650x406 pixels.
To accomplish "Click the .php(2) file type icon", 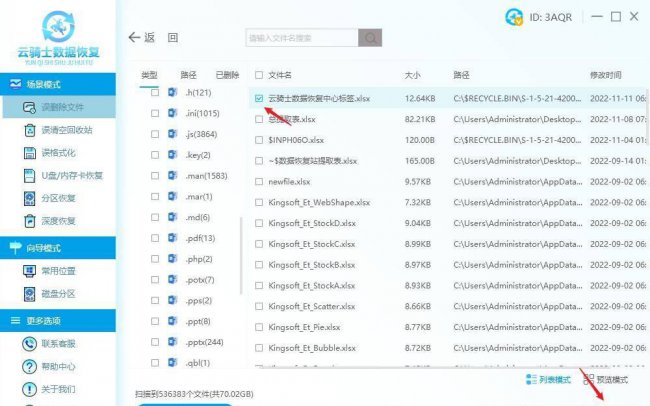I will coord(172,259).
